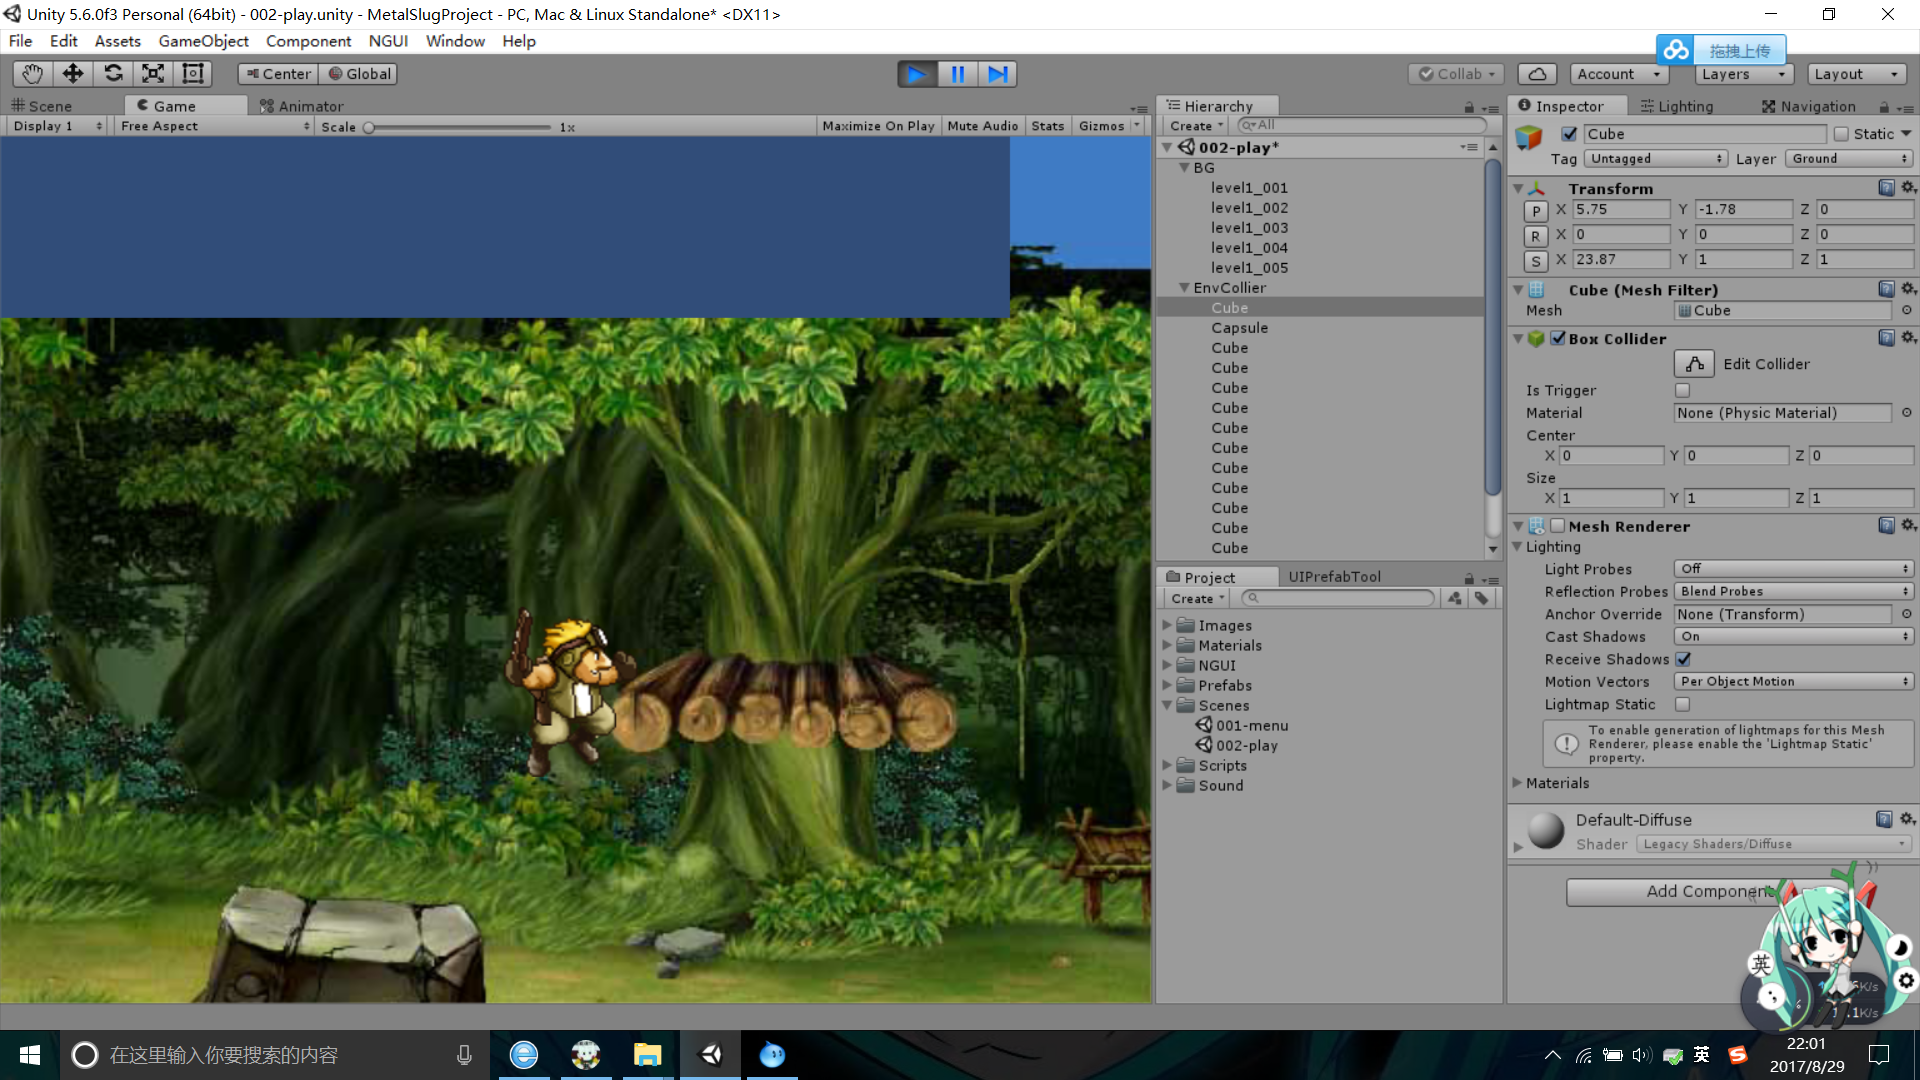
Task: Toggle the Global orientation button
Action: [359, 74]
